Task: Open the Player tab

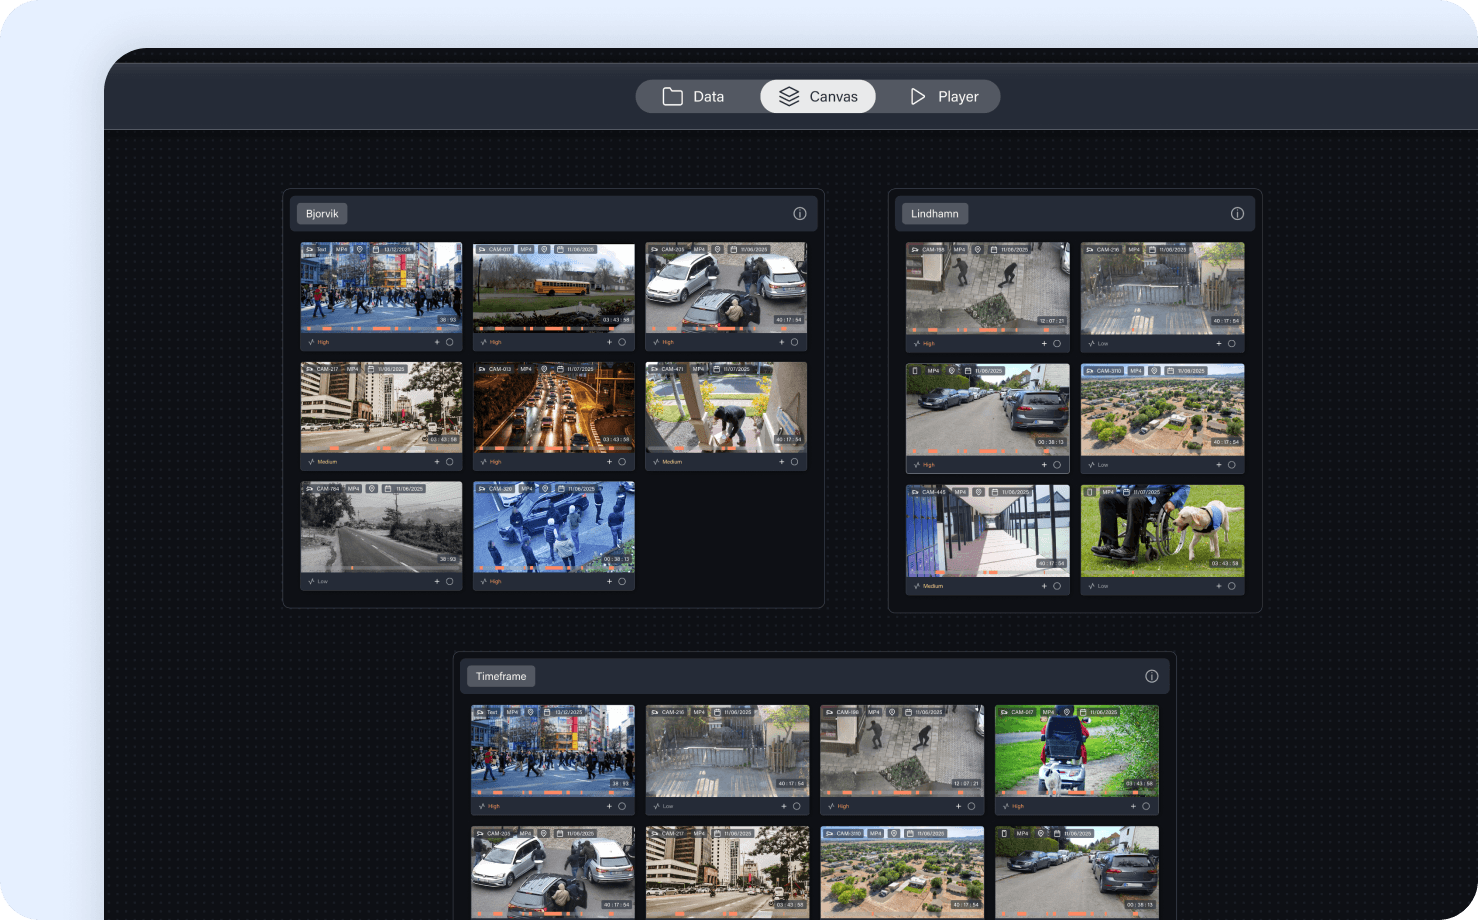Action: point(943,96)
